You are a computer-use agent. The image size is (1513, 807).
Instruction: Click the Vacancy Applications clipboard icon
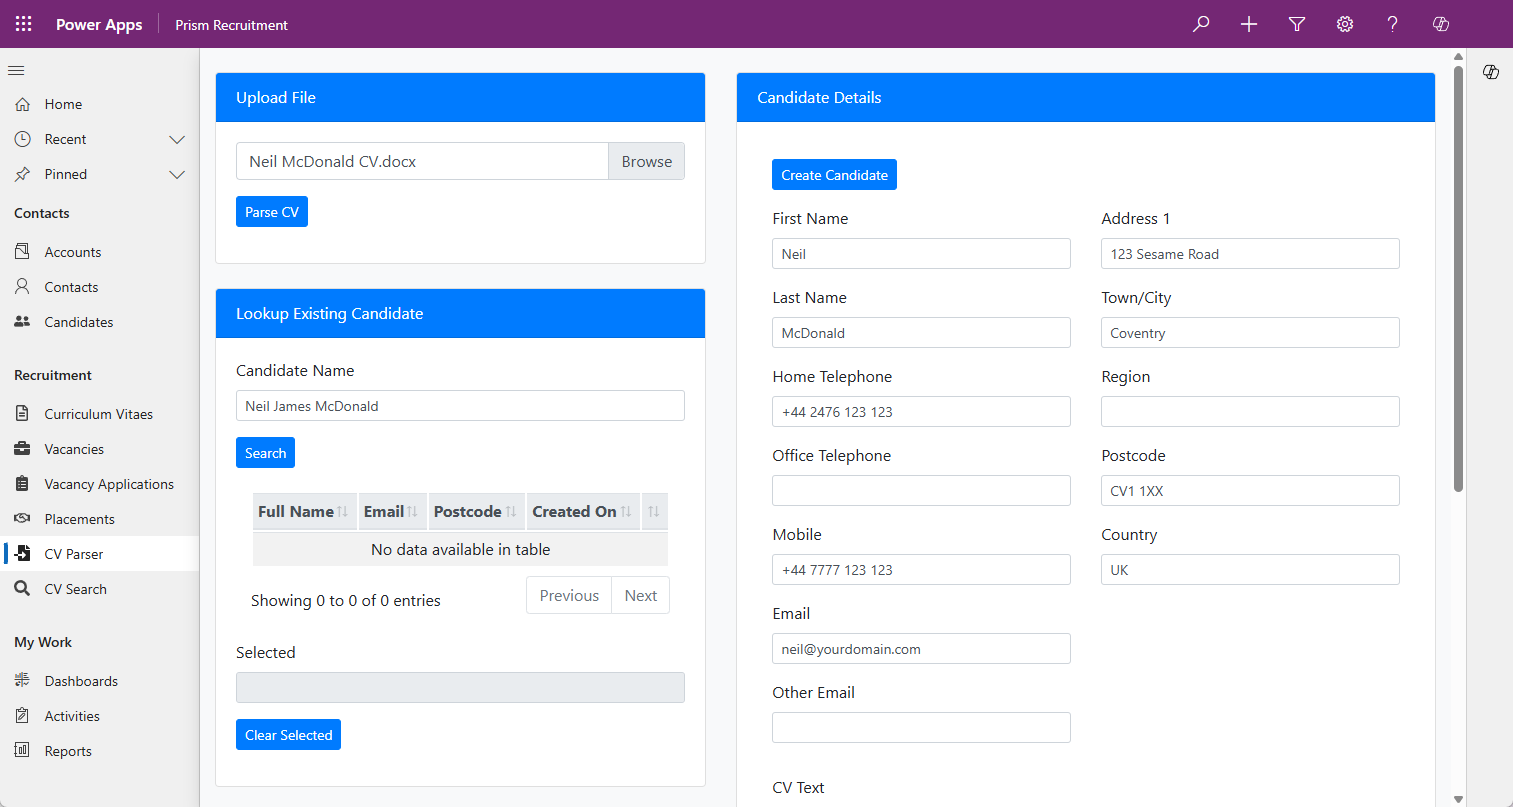click(22, 484)
